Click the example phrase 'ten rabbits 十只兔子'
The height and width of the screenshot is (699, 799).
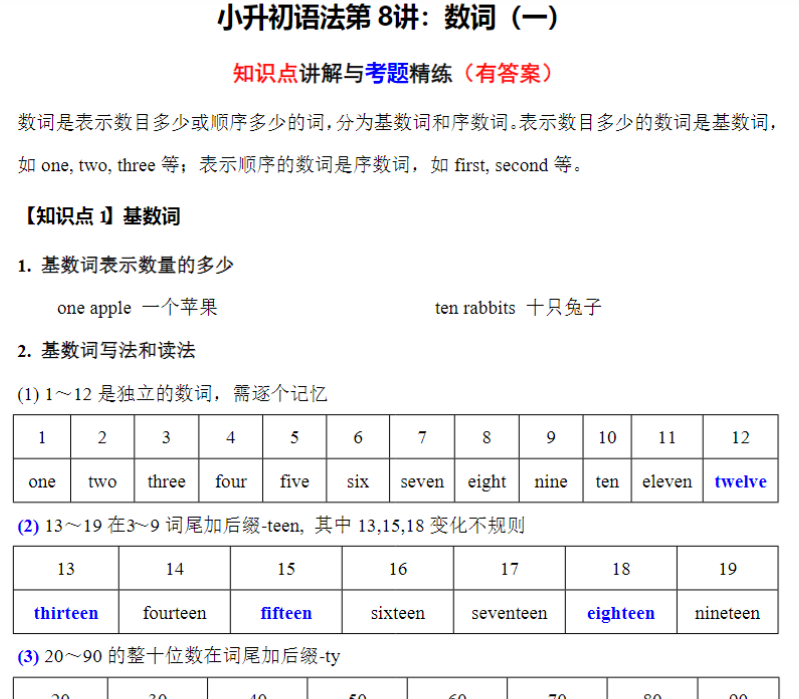[x=518, y=307]
